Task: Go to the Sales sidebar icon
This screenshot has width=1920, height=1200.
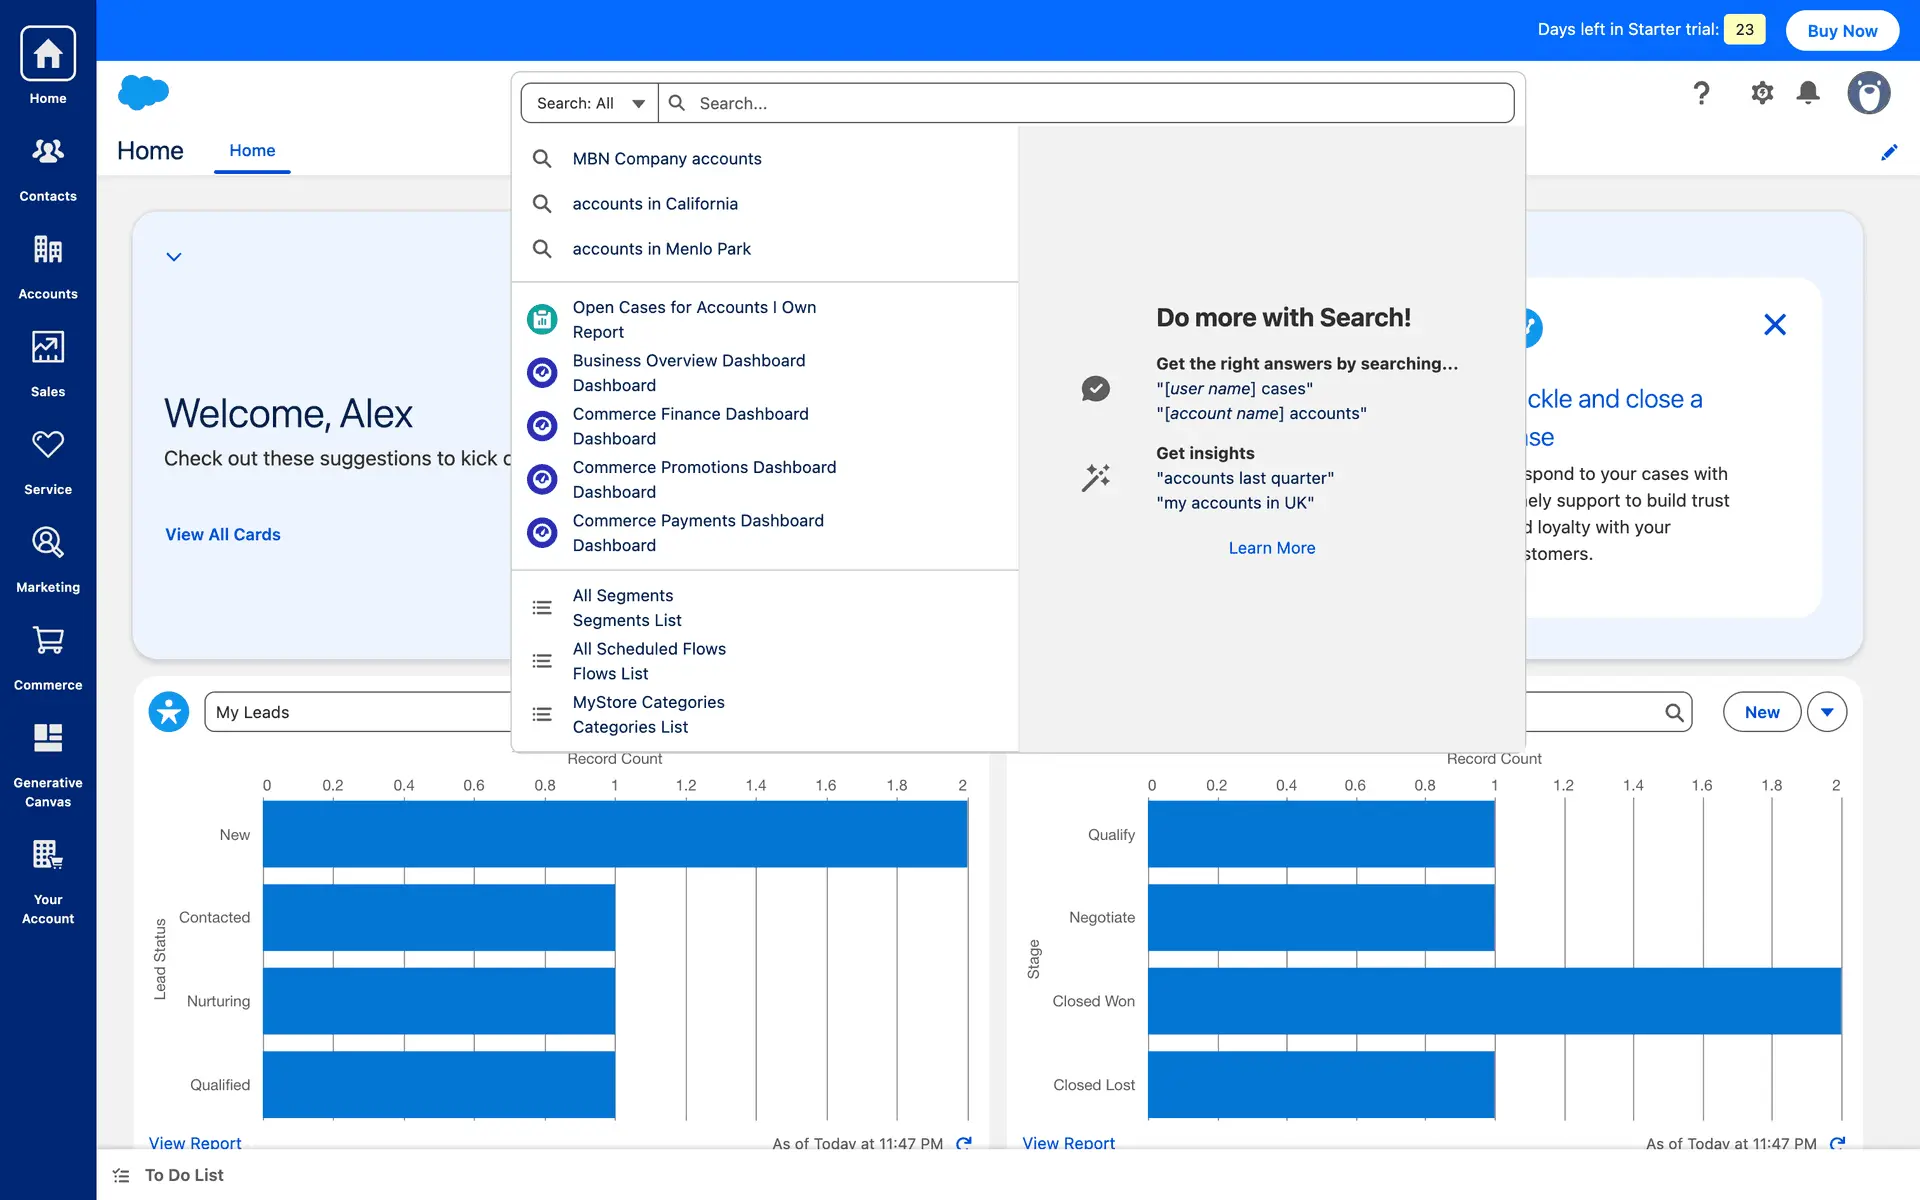Action: [48, 362]
